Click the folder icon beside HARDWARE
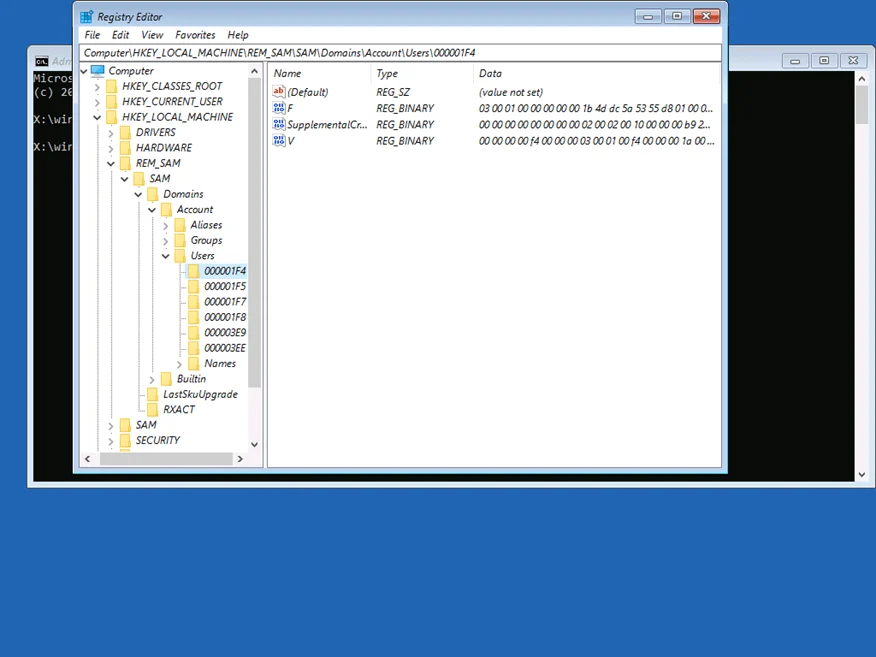Screen dimensions: 876x657 click(x=125, y=147)
